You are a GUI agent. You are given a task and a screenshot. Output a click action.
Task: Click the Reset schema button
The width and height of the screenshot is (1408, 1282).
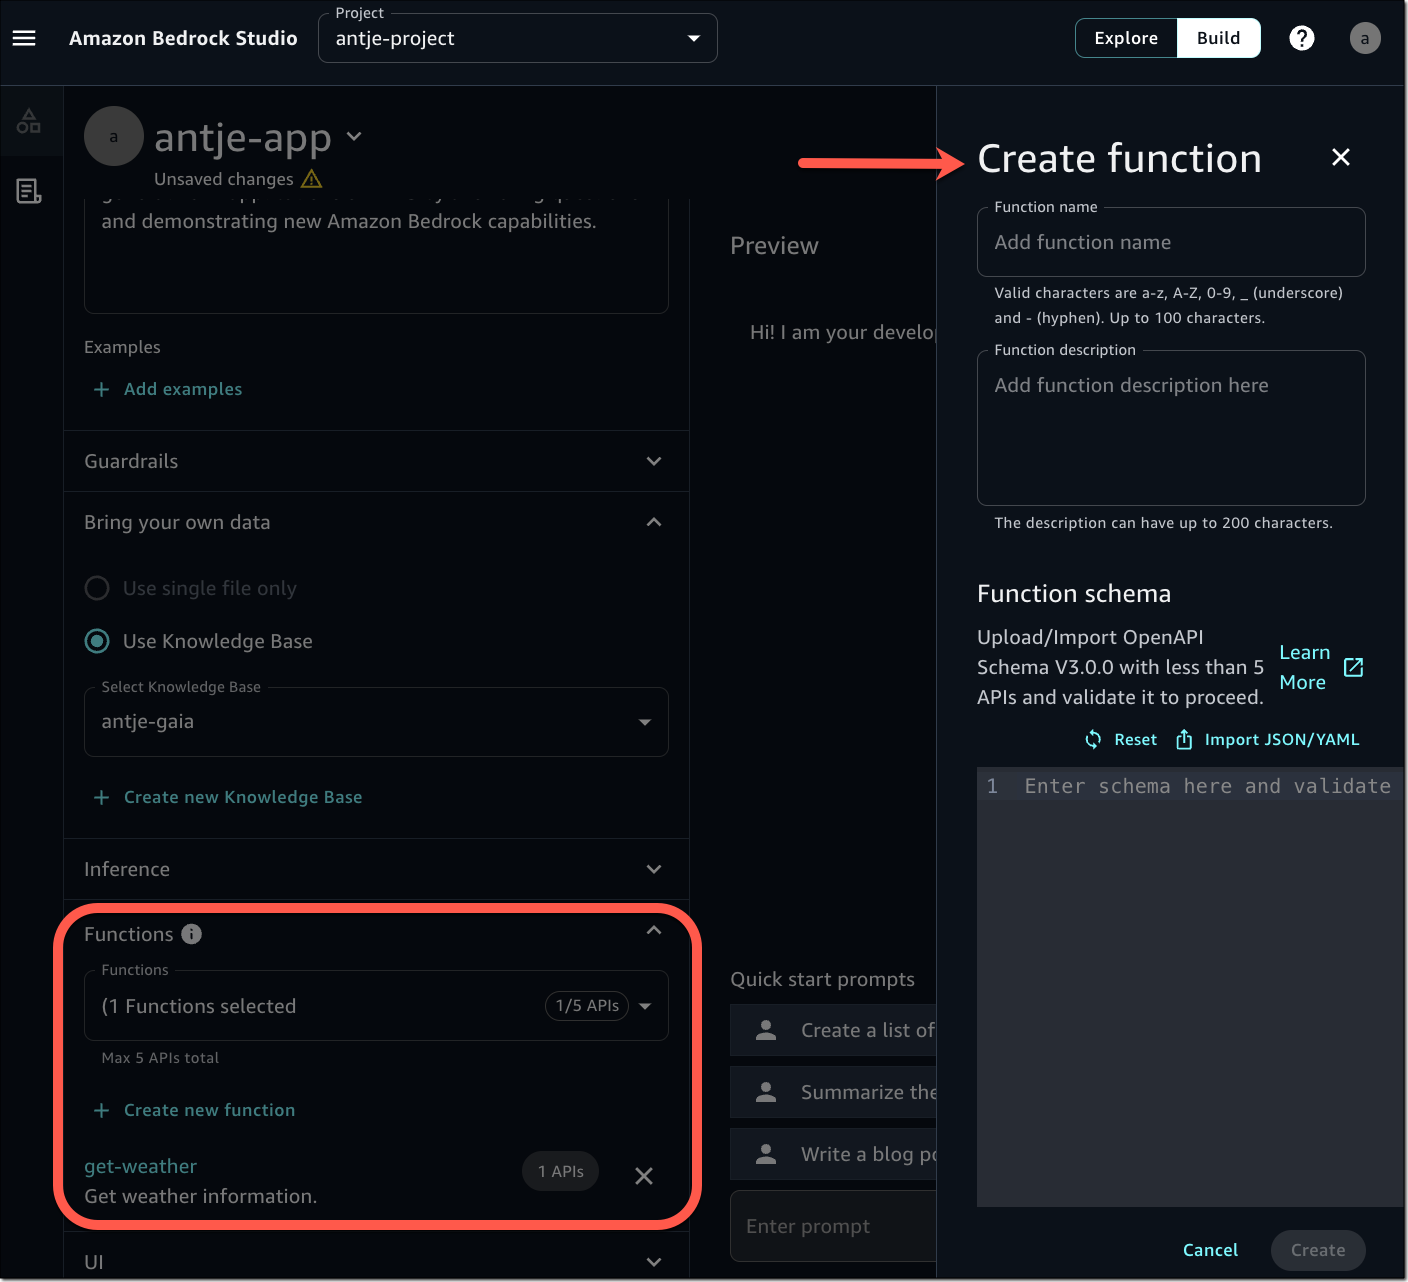[x=1121, y=739]
